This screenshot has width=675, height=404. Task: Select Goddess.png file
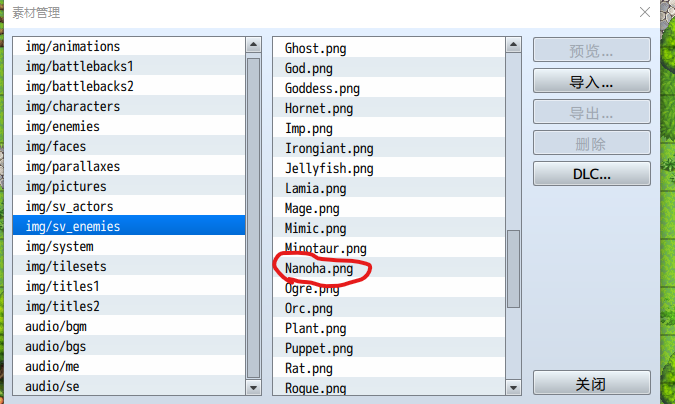(x=389, y=88)
